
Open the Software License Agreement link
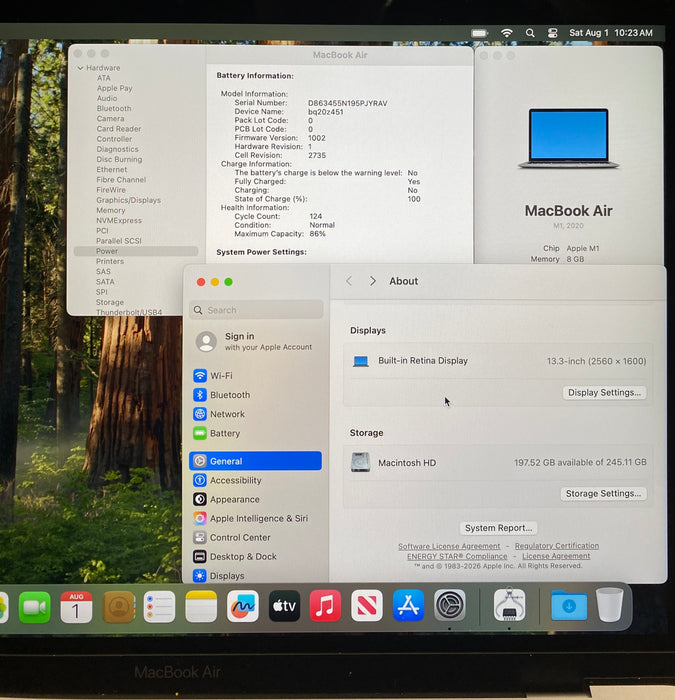click(x=449, y=546)
